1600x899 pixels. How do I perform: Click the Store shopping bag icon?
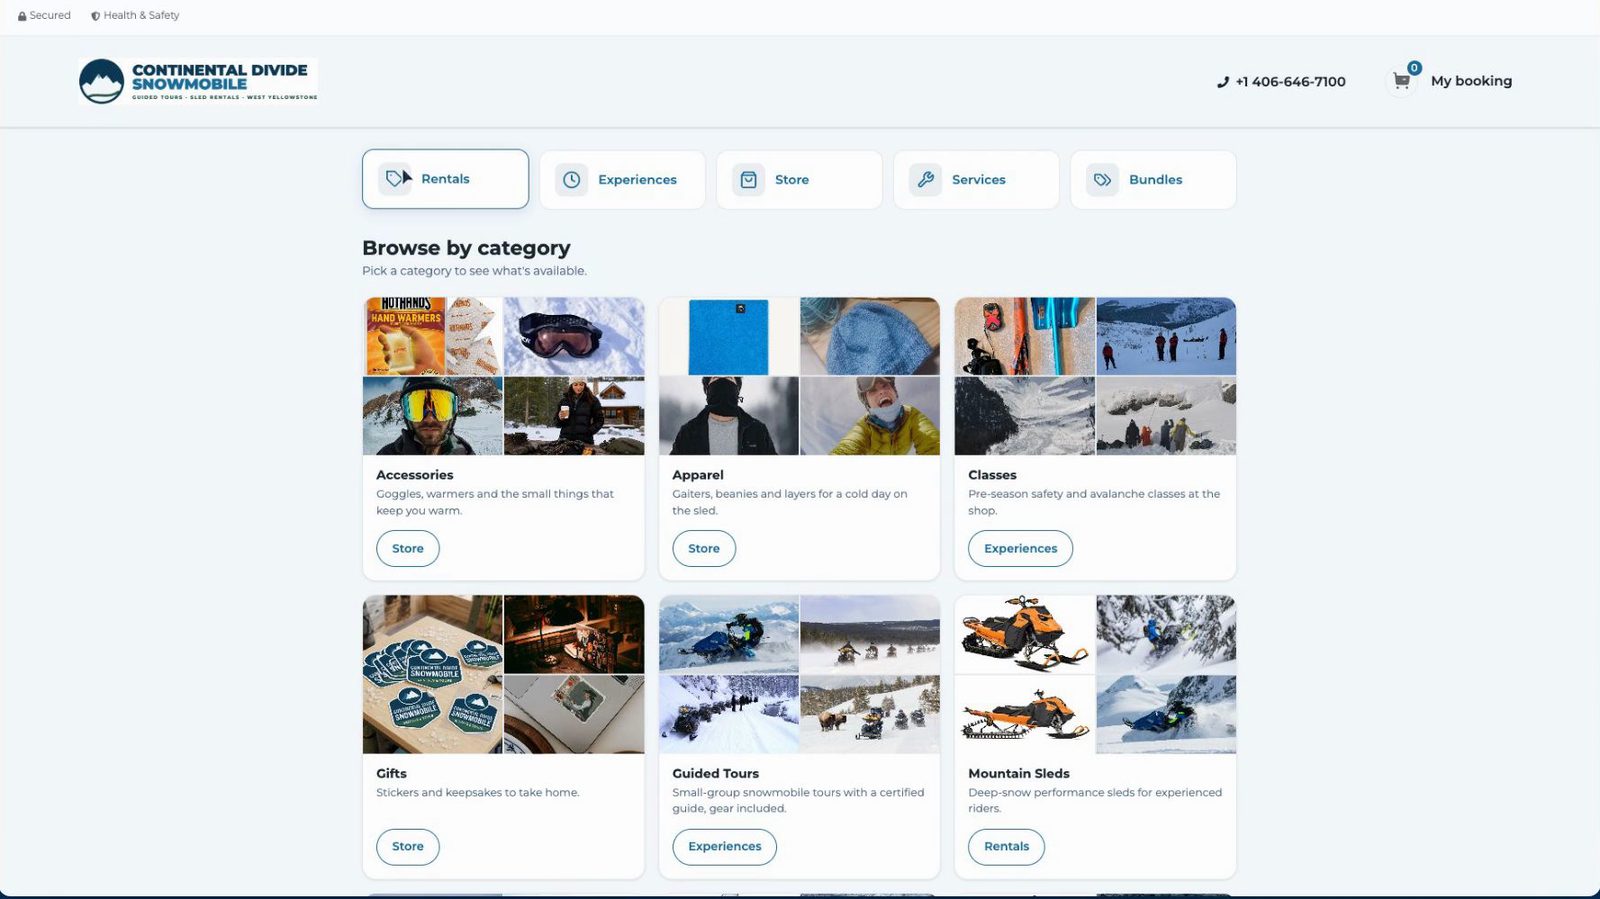click(x=748, y=180)
